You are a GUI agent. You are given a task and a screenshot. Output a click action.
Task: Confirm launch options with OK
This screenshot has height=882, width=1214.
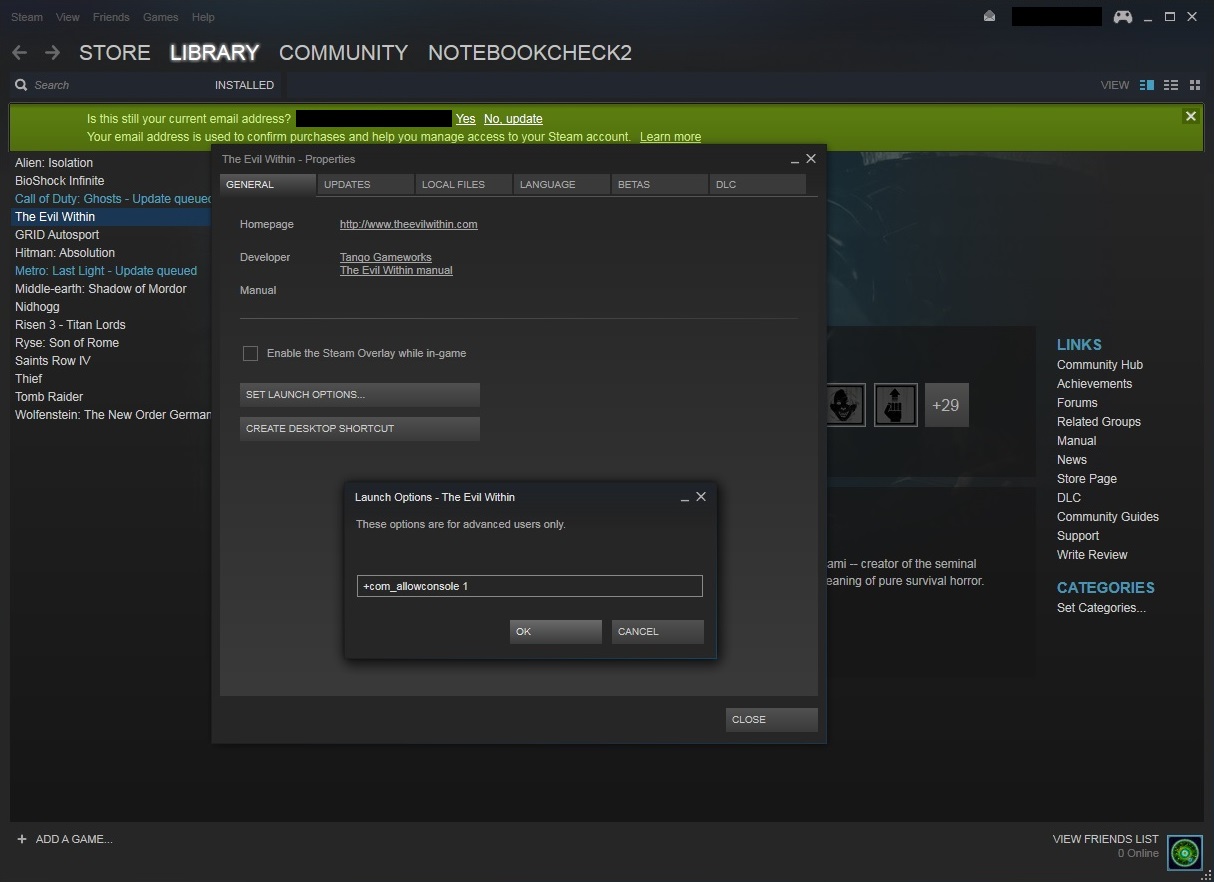click(x=556, y=631)
